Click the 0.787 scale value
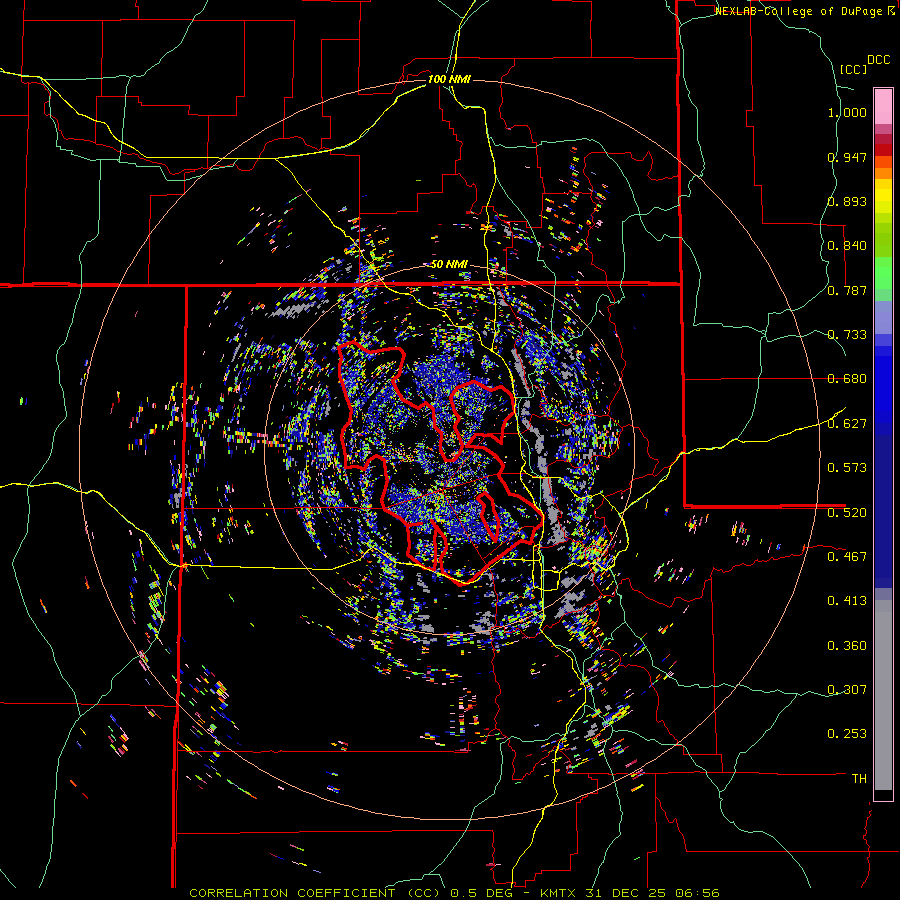Screen dimensions: 900x900 click(847, 290)
